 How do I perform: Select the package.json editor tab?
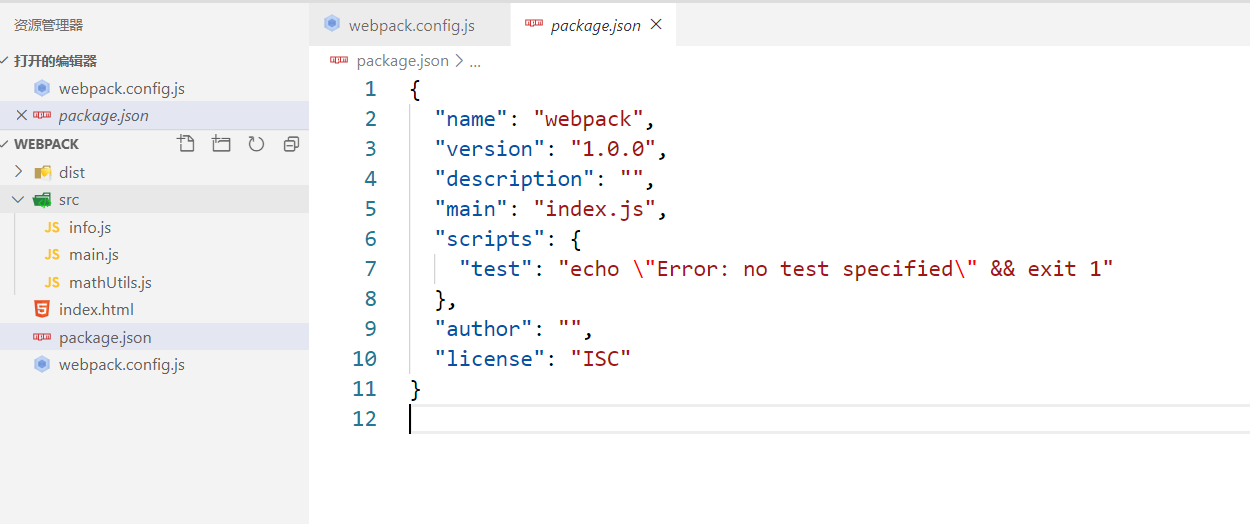point(594,26)
